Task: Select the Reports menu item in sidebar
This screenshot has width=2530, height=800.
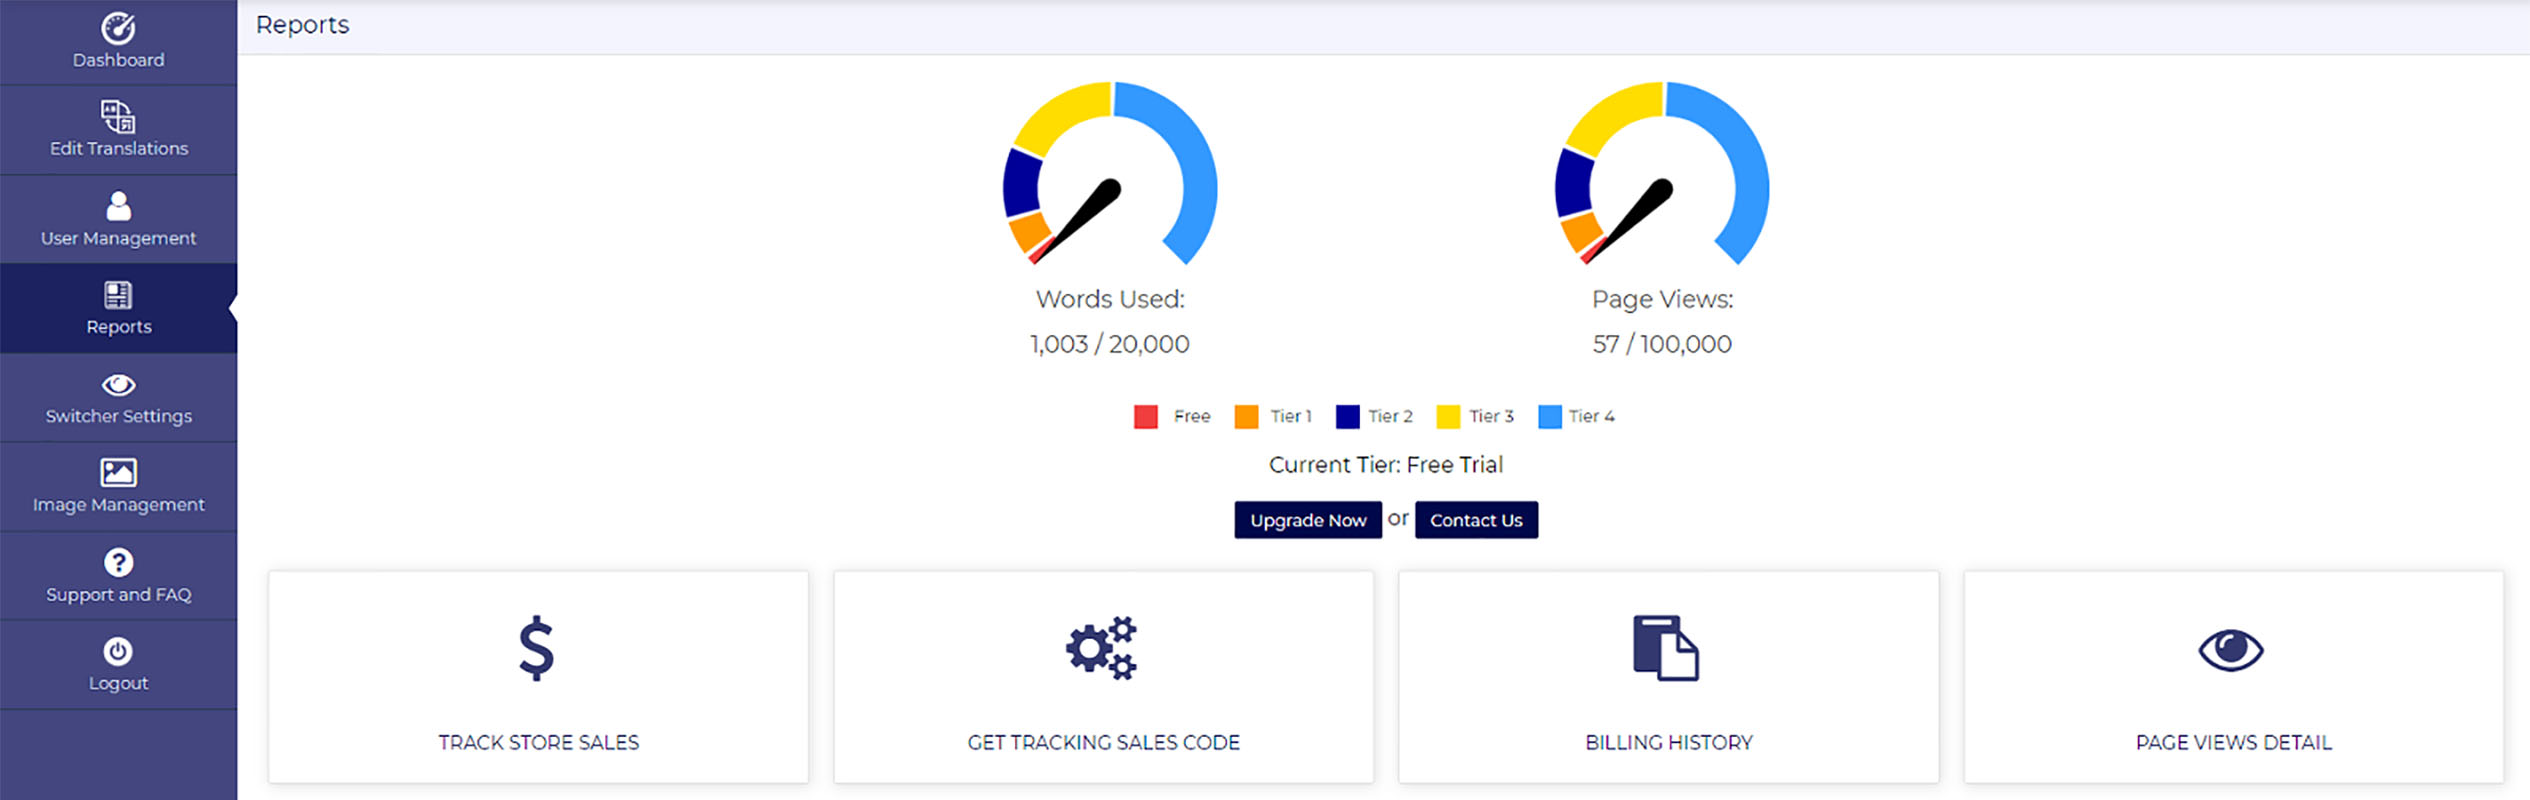Action: tap(118, 309)
